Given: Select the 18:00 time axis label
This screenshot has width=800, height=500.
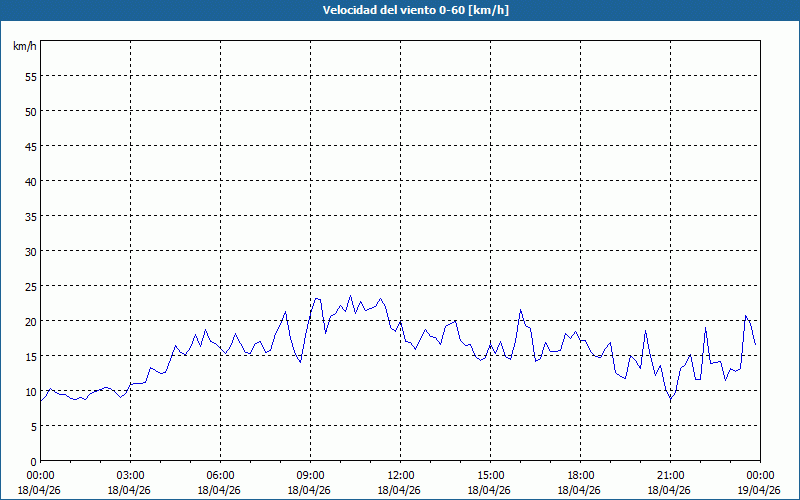Looking at the screenshot, I should (x=580, y=475).
